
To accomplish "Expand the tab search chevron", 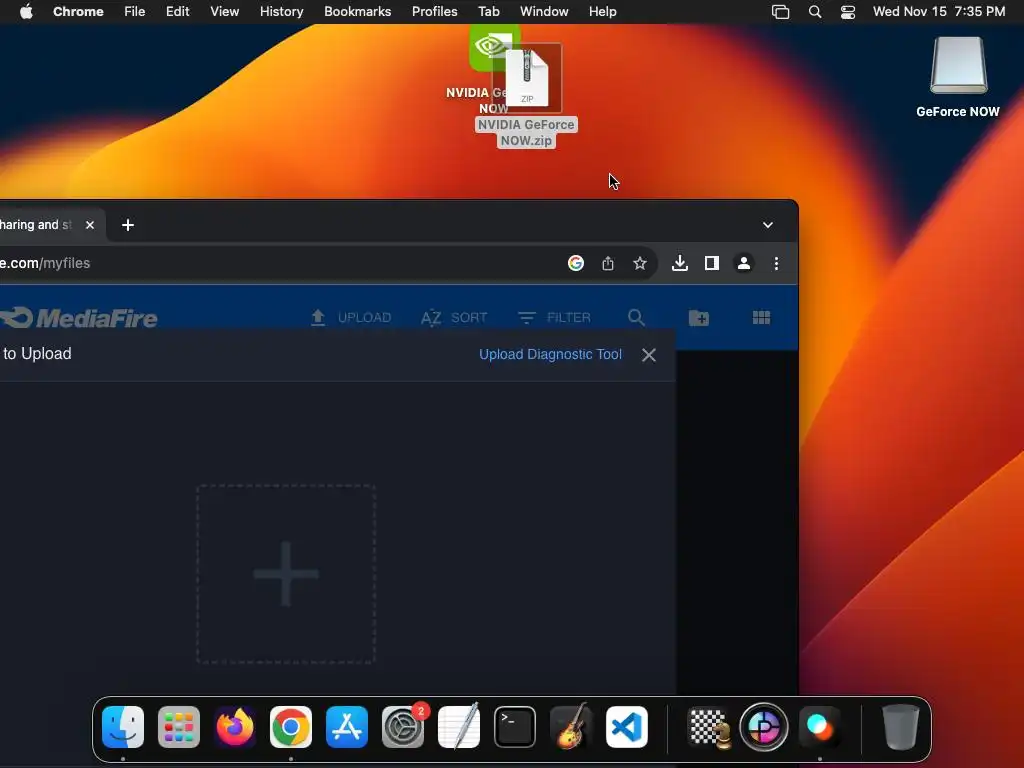I will coord(768,225).
